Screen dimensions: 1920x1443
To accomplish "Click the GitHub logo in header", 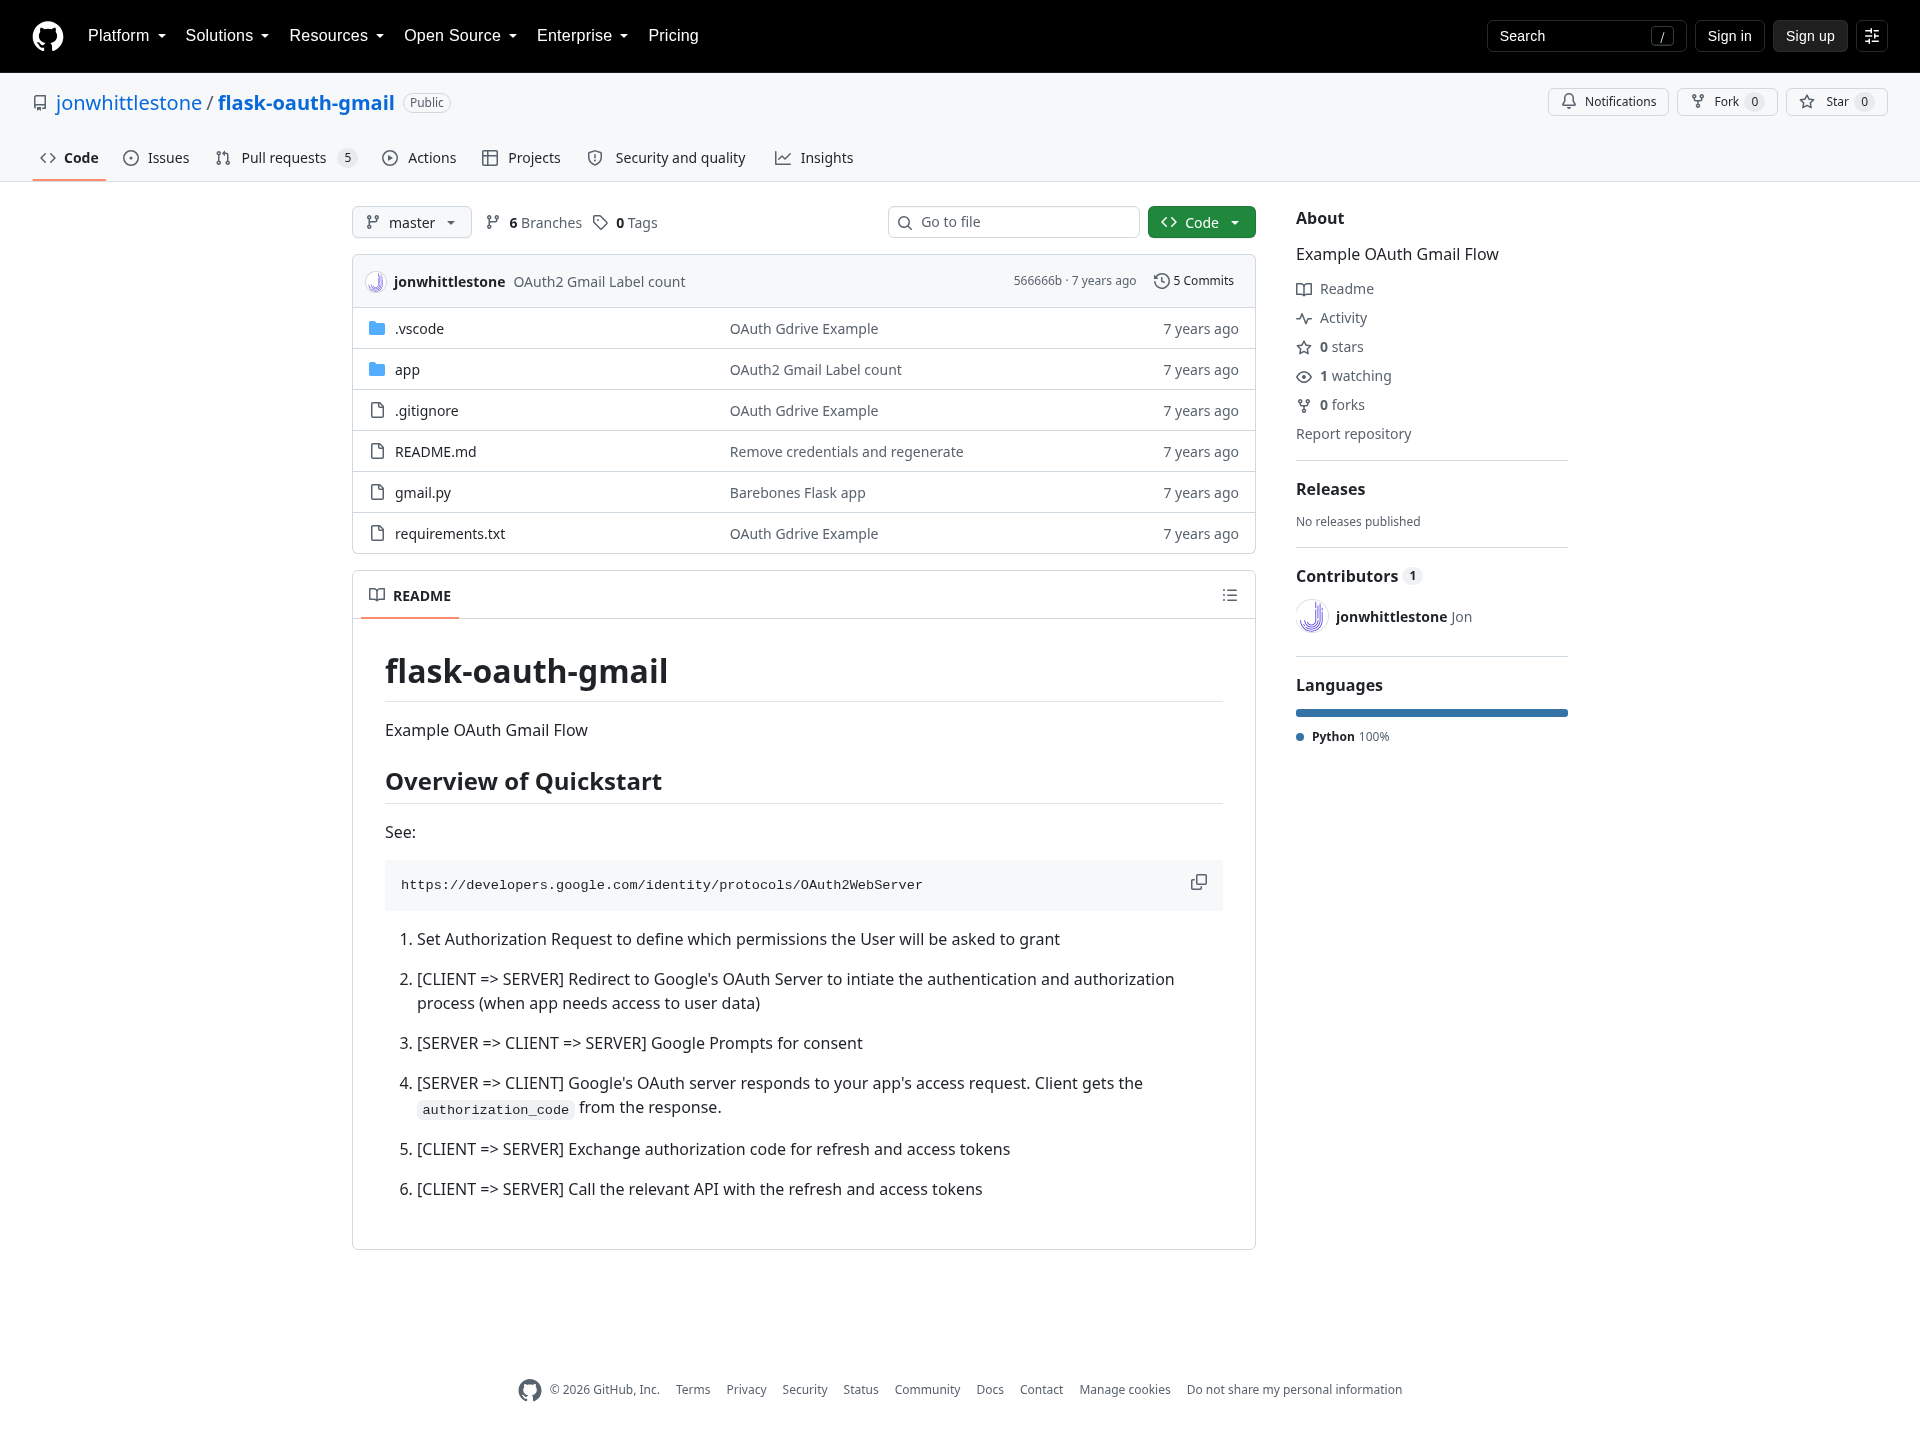I will click(x=48, y=36).
